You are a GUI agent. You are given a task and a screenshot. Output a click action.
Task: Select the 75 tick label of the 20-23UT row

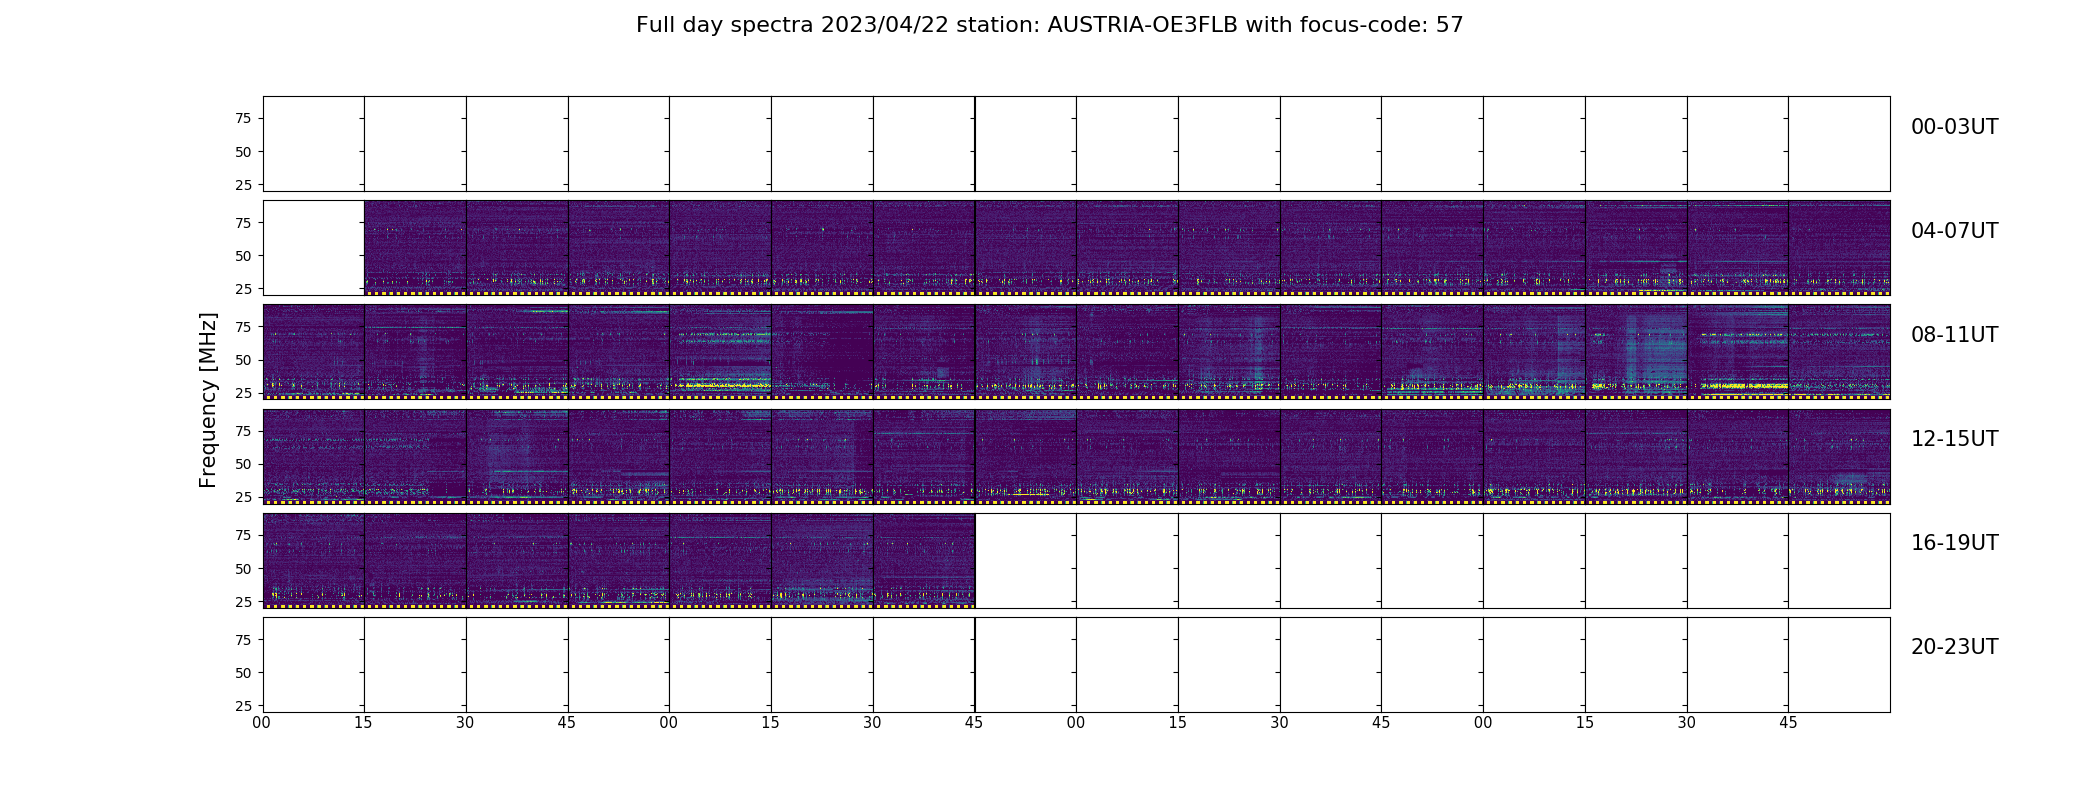tap(243, 640)
